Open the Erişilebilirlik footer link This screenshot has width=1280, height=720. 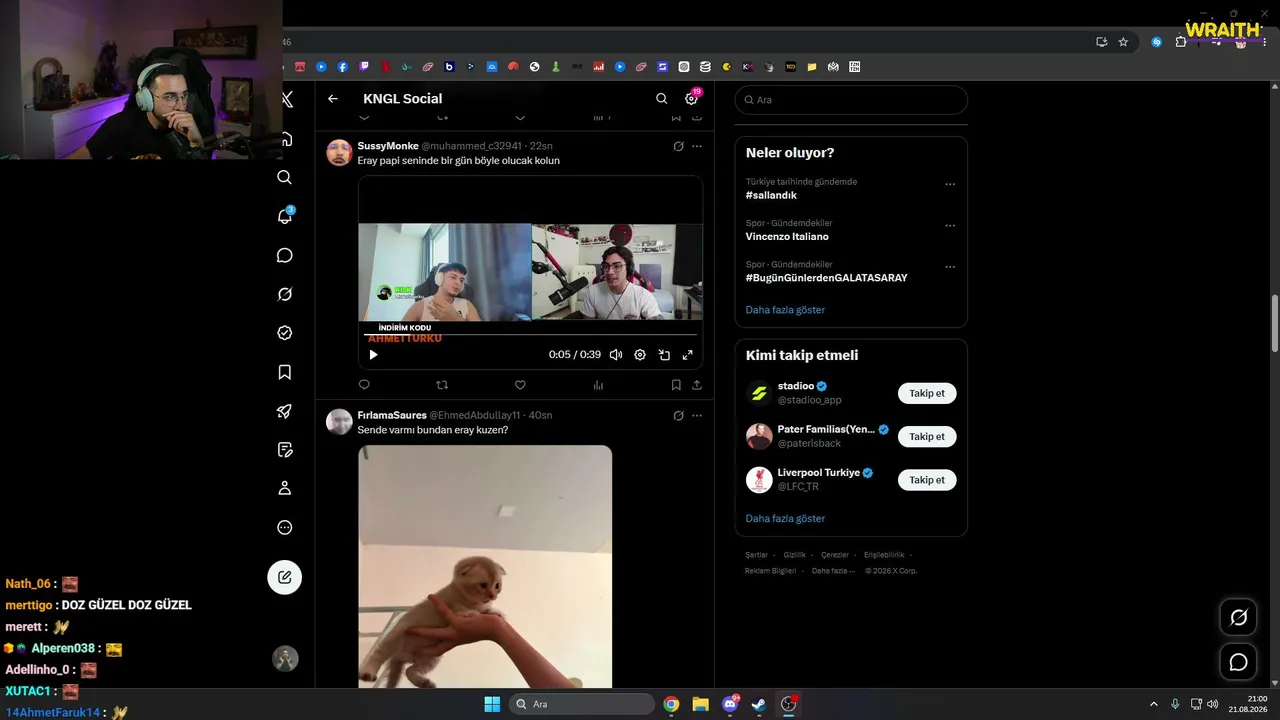pyautogui.click(x=884, y=555)
